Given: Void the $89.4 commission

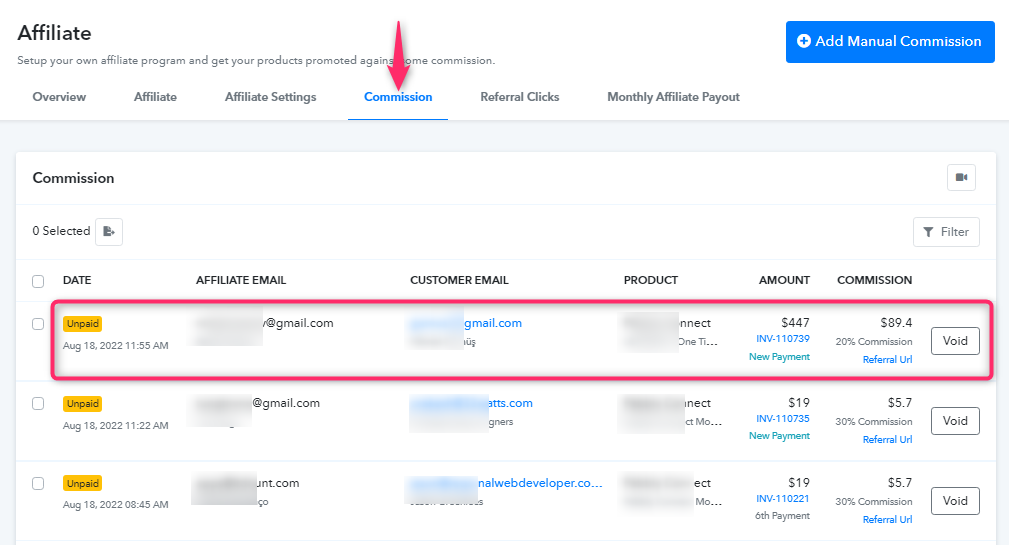Looking at the screenshot, I should 955,341.
